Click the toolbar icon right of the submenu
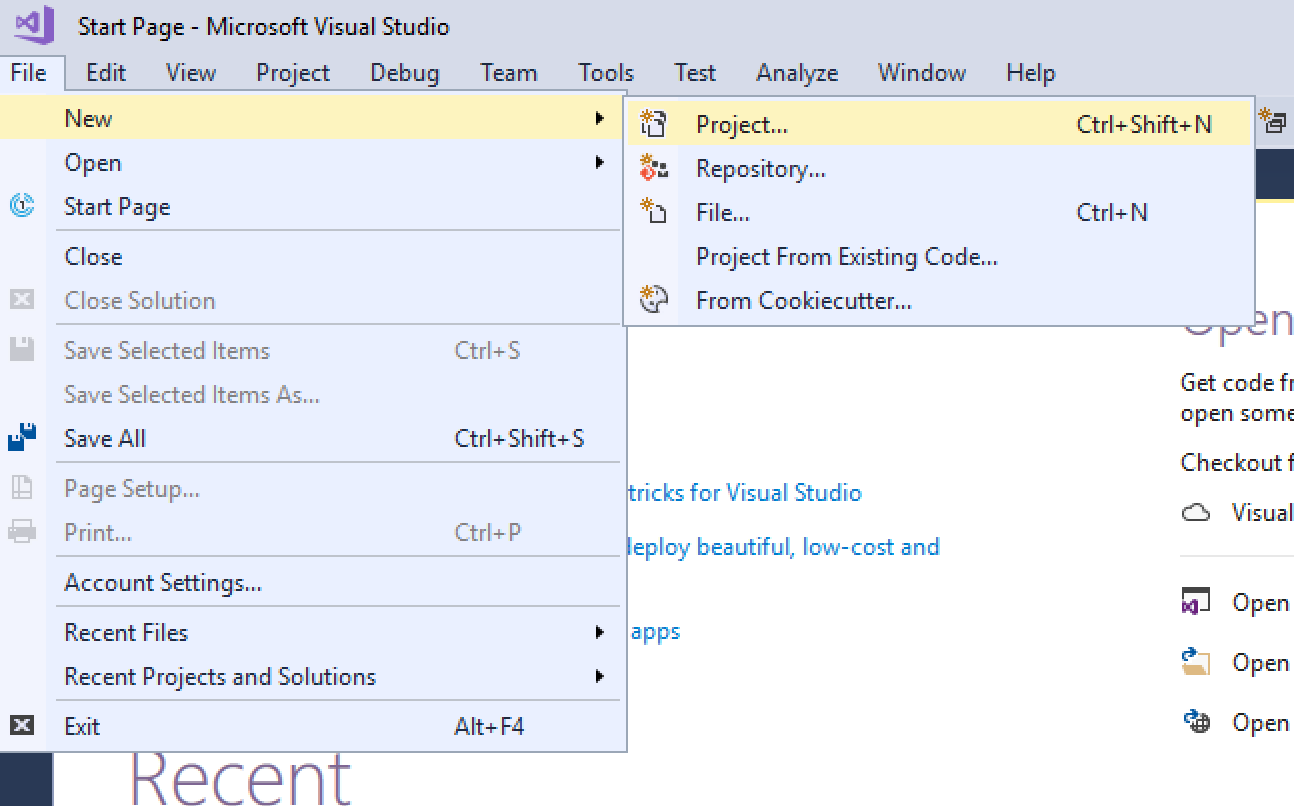This screenshot has width=1294, height=806. tap(1274, 122)
